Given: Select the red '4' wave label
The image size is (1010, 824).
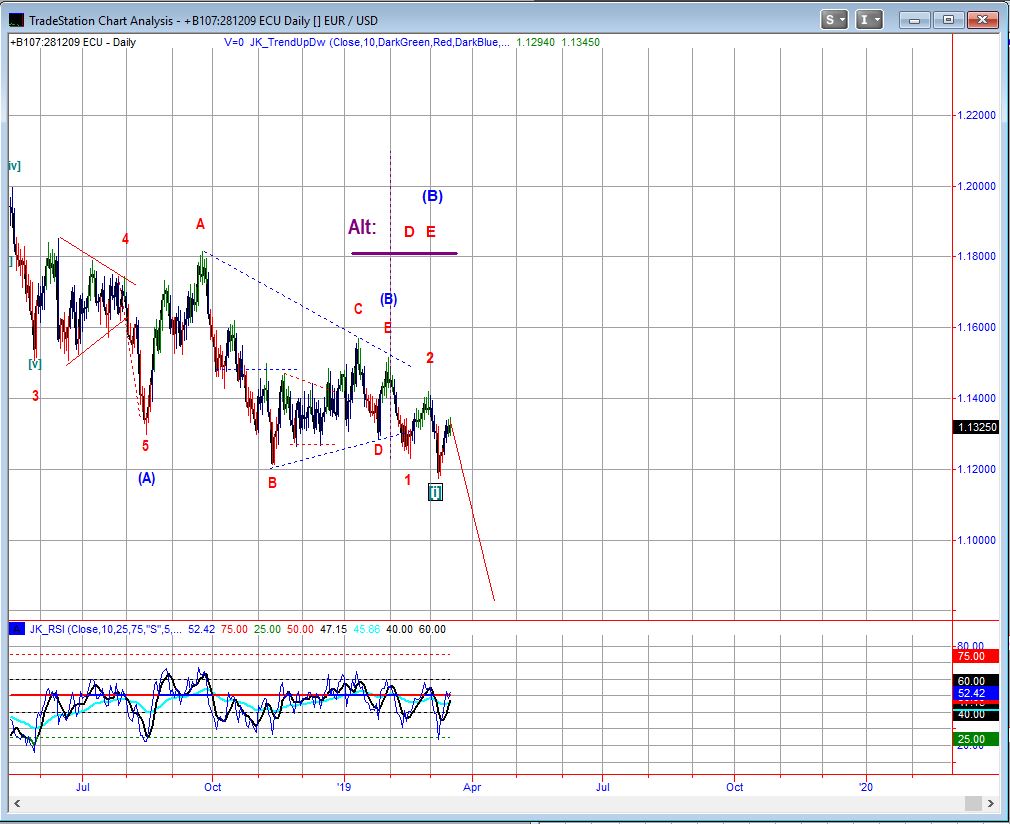Looking at the screenshot, I should point(126,239).
